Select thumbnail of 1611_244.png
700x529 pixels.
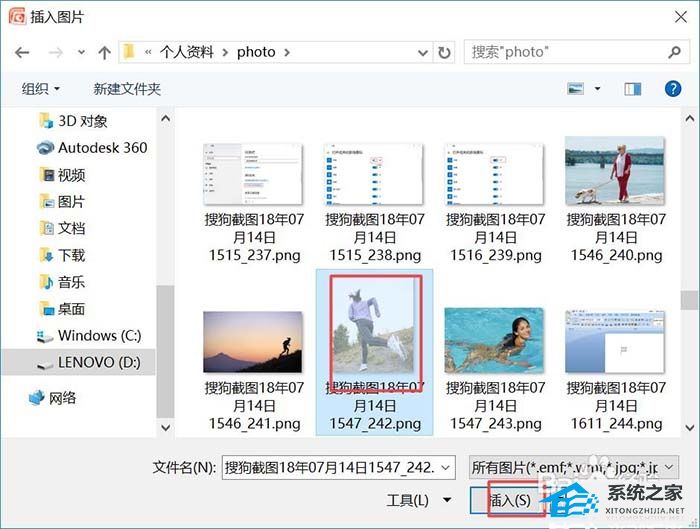[615, 342]
